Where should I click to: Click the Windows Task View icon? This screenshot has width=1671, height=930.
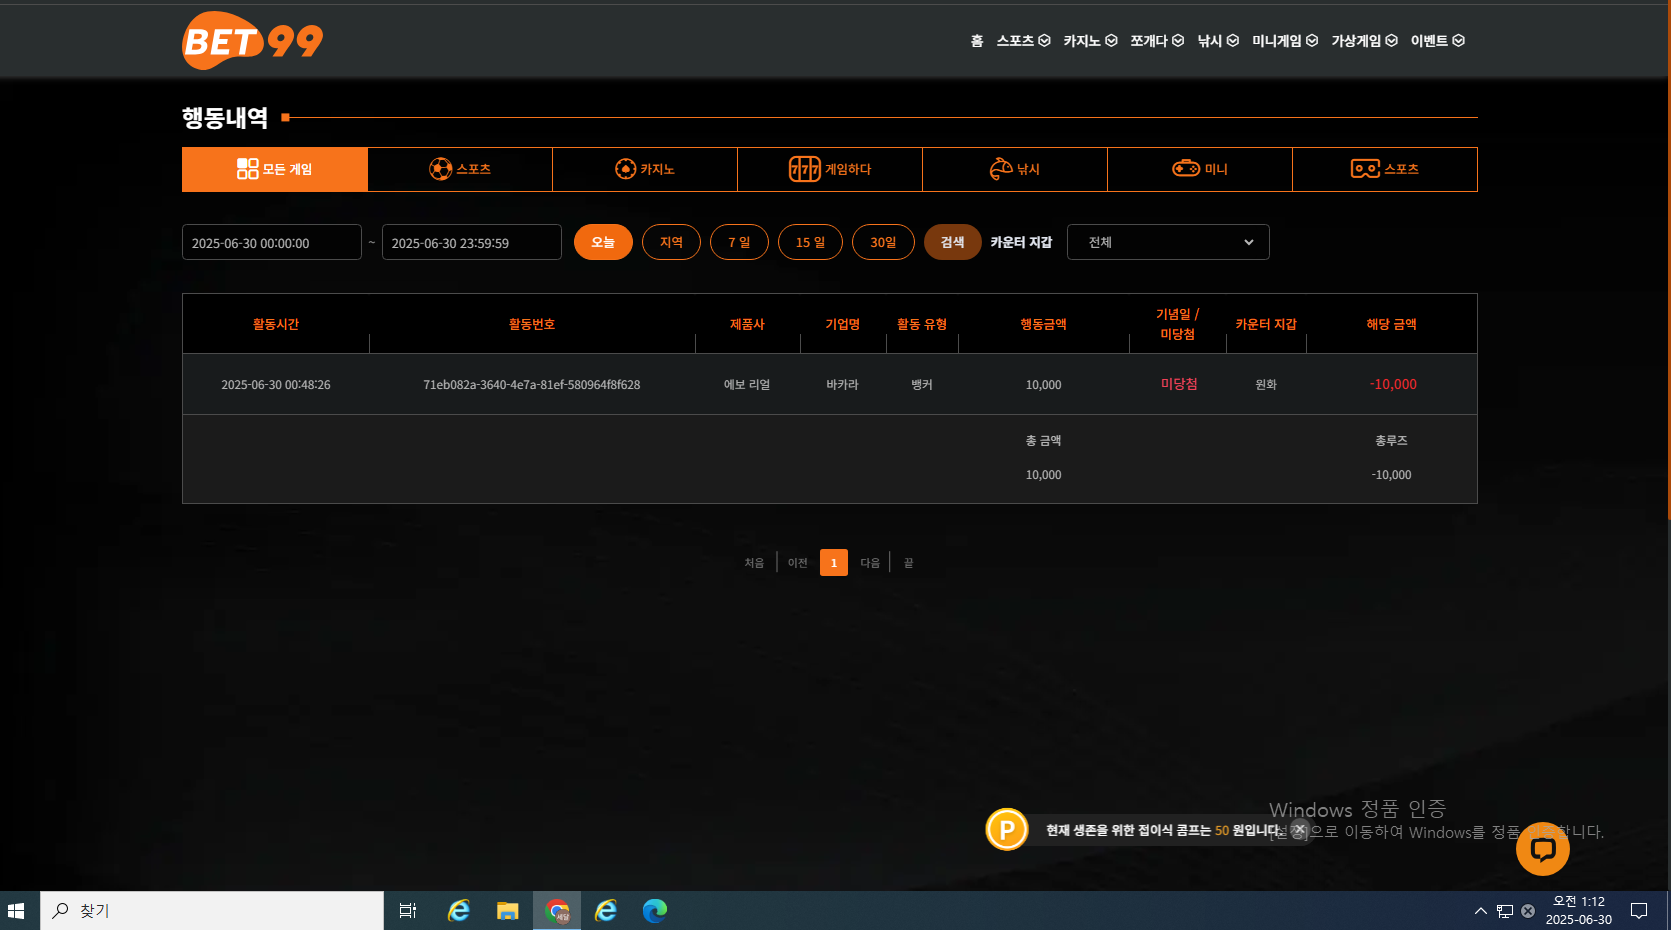point(408,911)
